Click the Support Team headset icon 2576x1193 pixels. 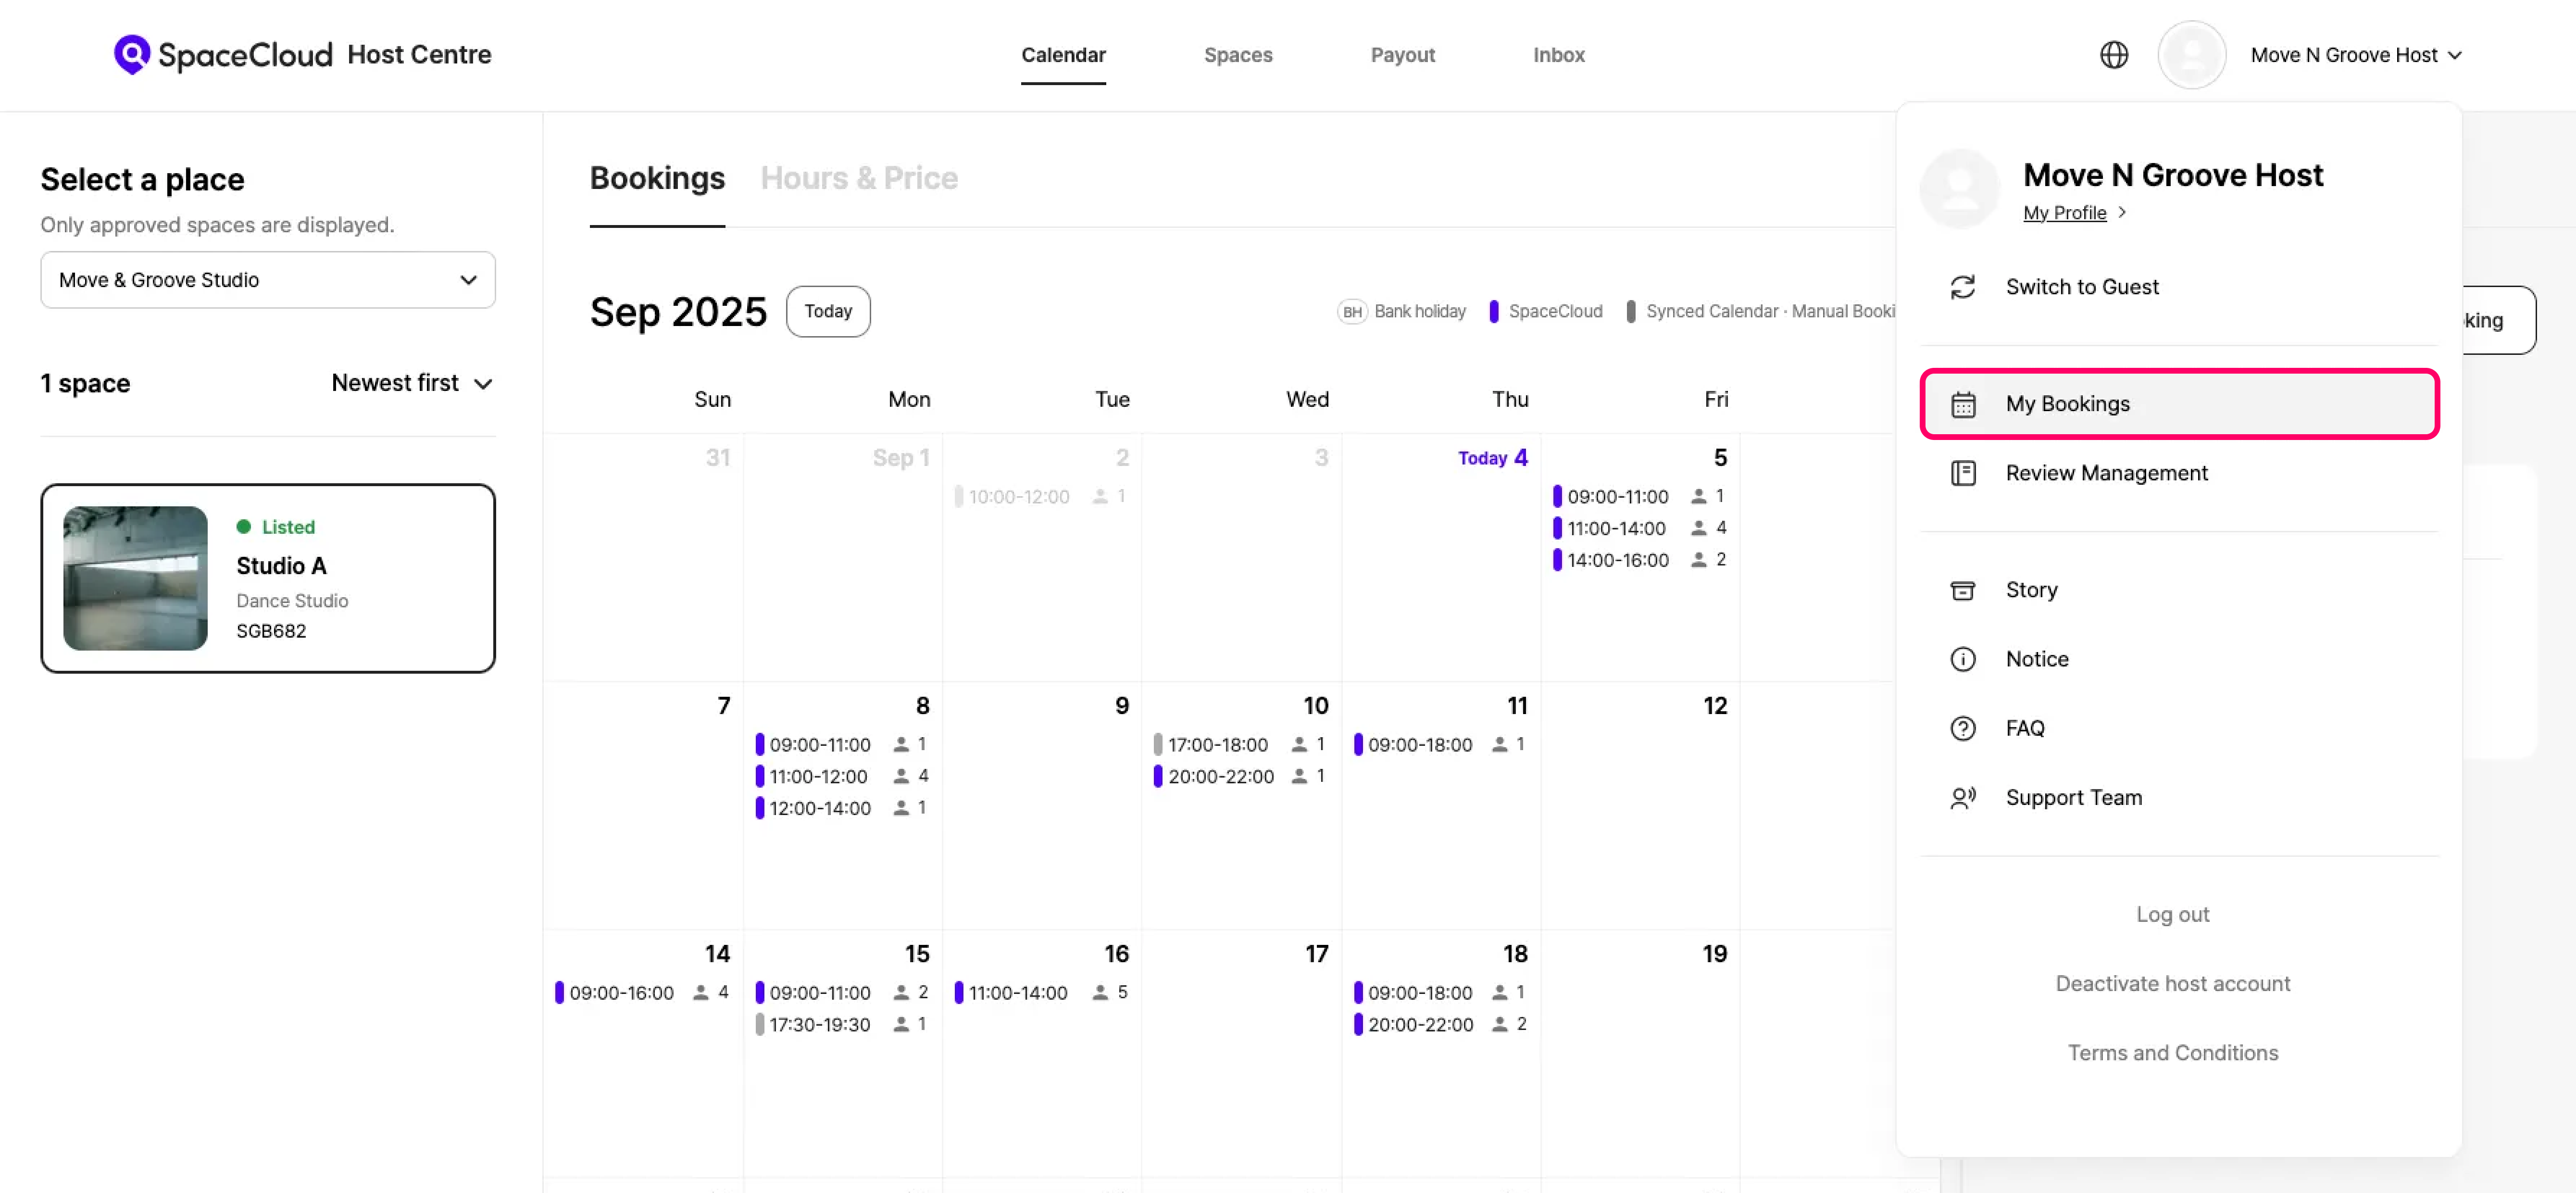[x=1962, y=798]
